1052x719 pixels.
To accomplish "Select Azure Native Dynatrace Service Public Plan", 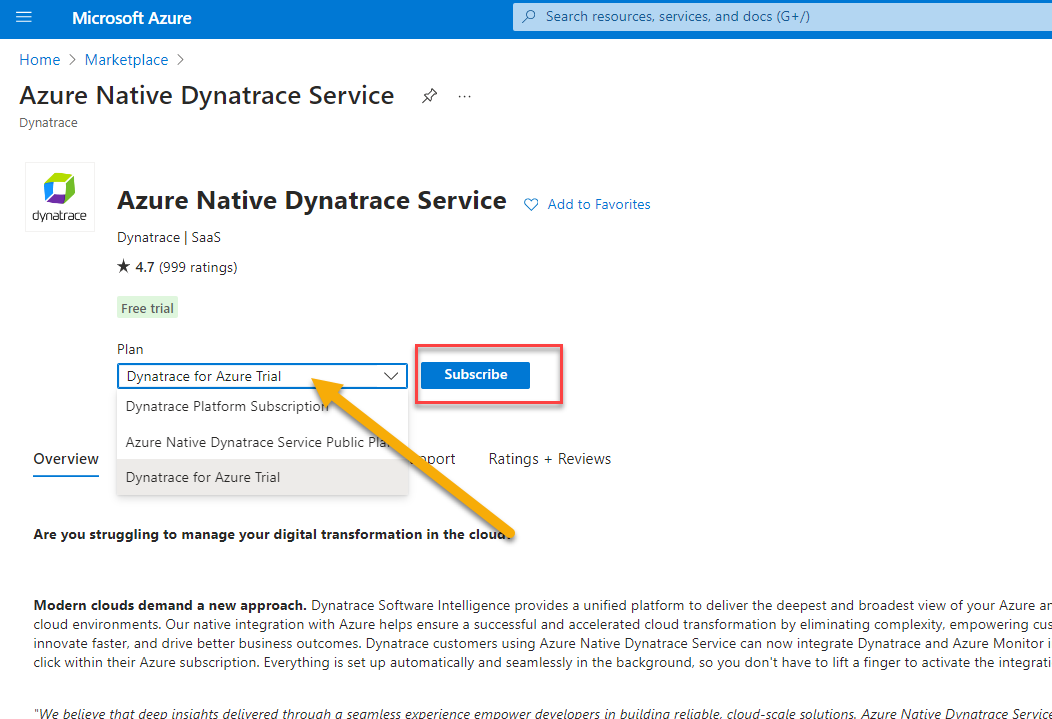I will [x=257, y=442].
